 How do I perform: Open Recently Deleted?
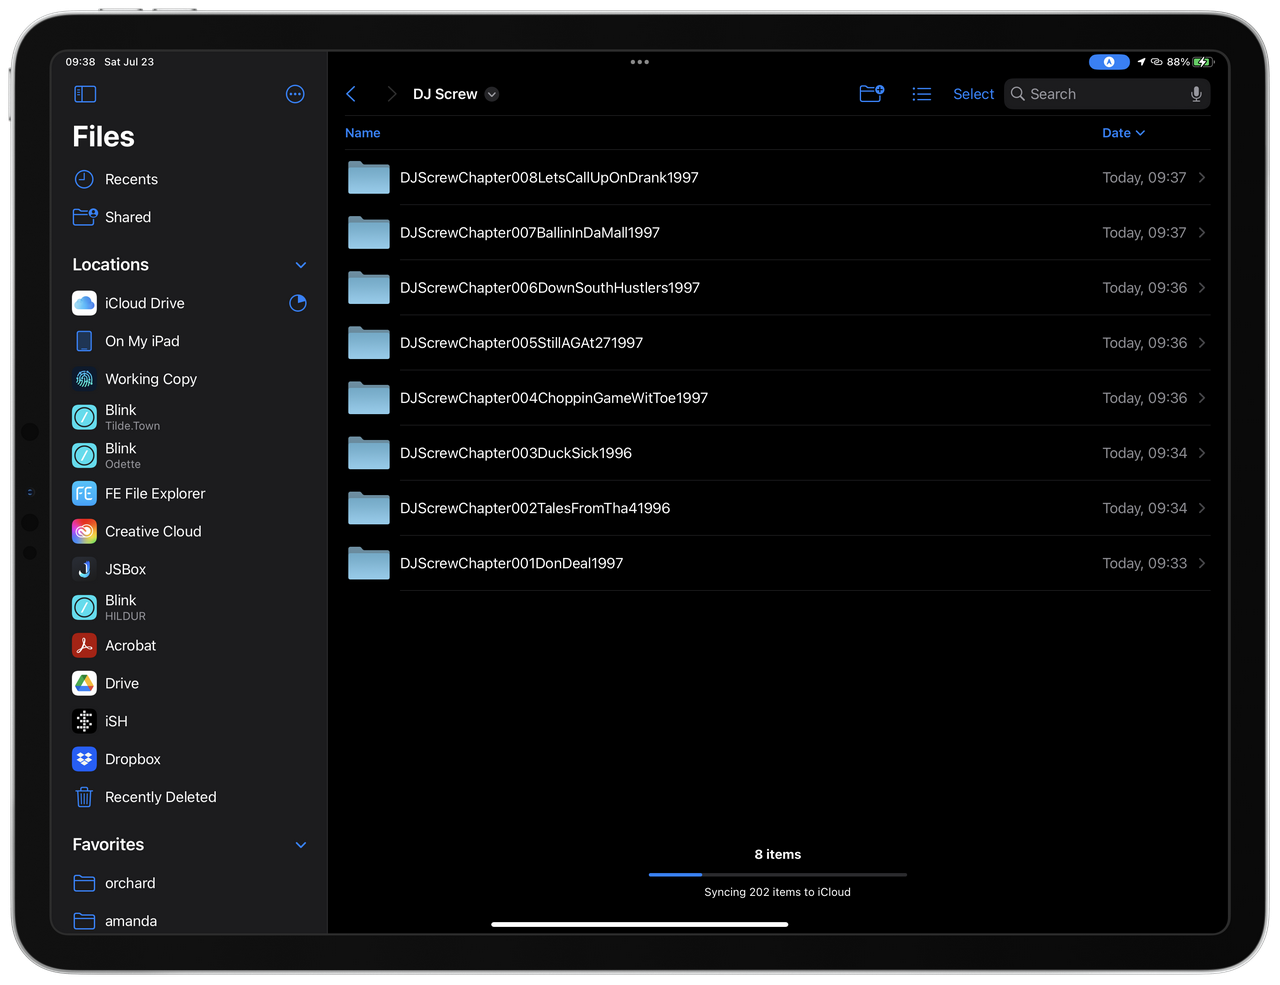(x=190, y=797)
